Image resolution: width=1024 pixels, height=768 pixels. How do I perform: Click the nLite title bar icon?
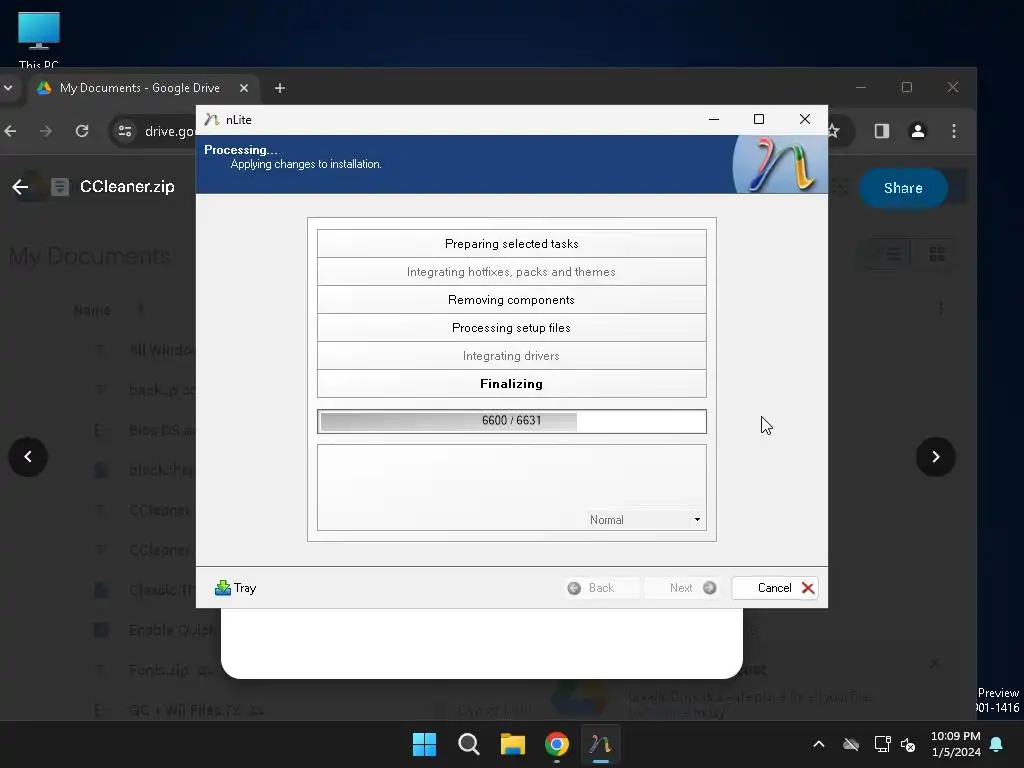211,120
